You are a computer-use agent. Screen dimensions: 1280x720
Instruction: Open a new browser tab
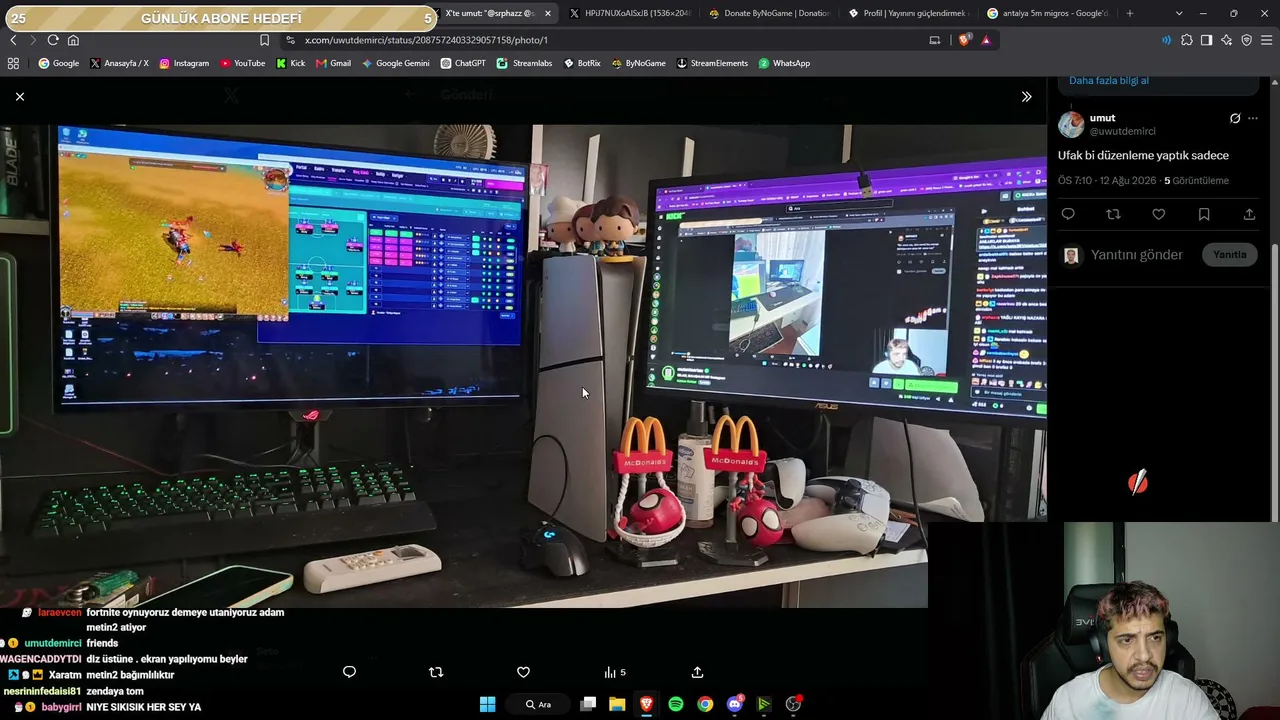[1130, 13]
